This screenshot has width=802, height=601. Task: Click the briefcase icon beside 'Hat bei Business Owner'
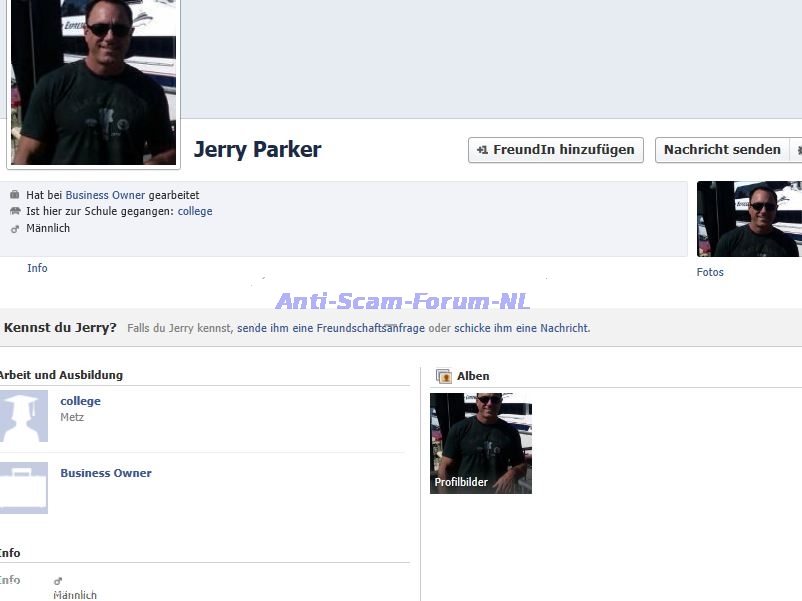[14, 195]
